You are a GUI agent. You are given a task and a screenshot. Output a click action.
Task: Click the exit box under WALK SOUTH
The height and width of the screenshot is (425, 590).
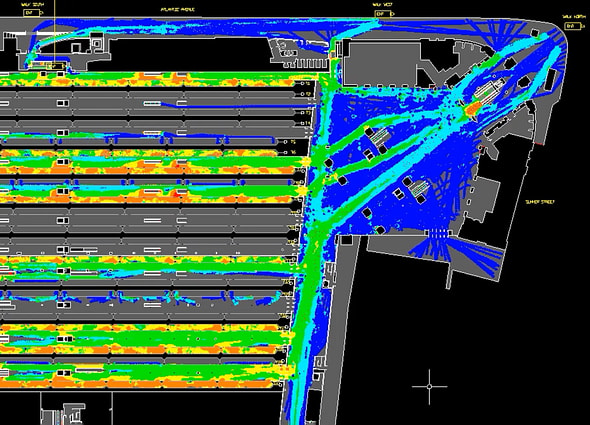(x=32, y=13)
